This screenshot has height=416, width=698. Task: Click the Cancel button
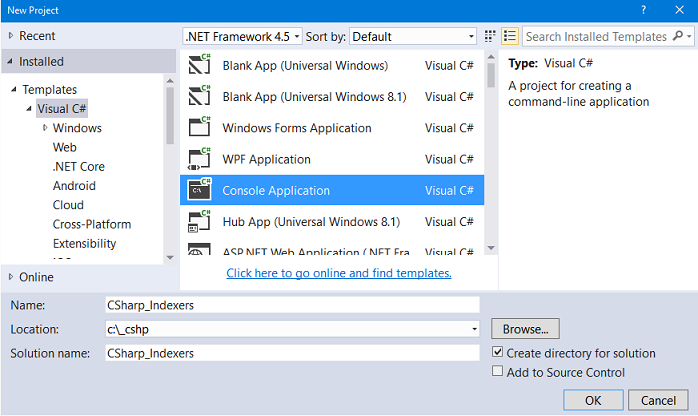(x=658, y=400)
